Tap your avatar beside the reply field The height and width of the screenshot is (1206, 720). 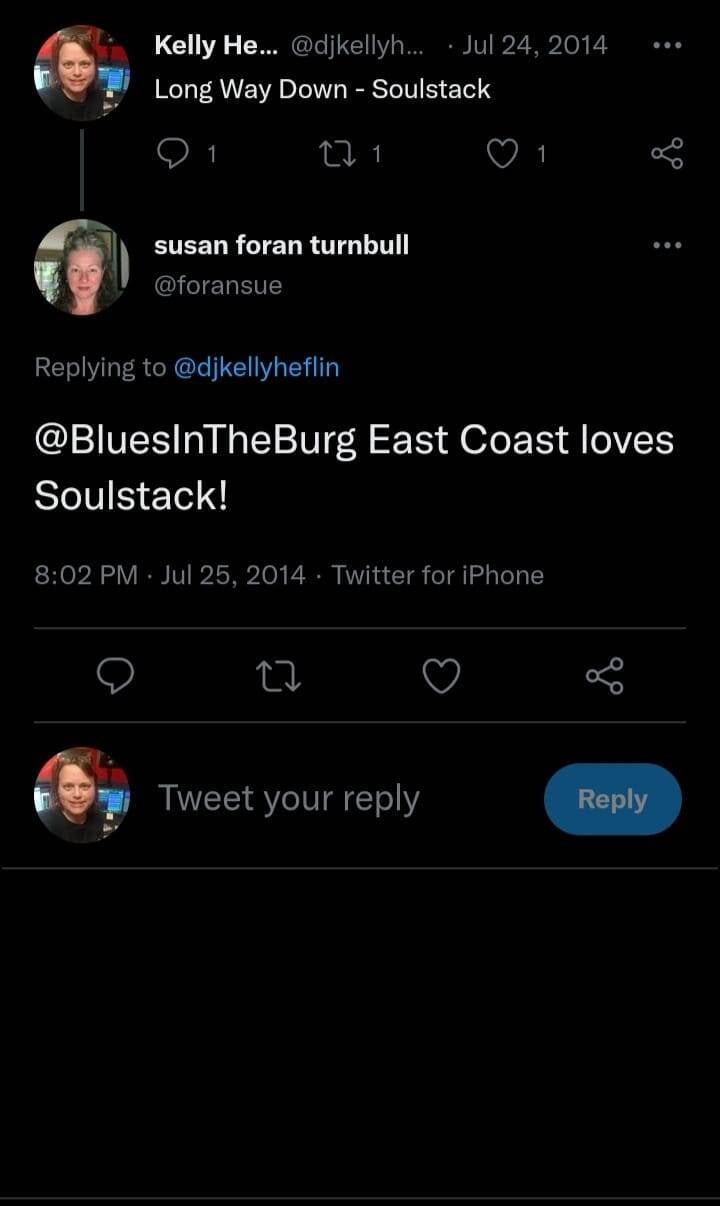coord(82,795)
